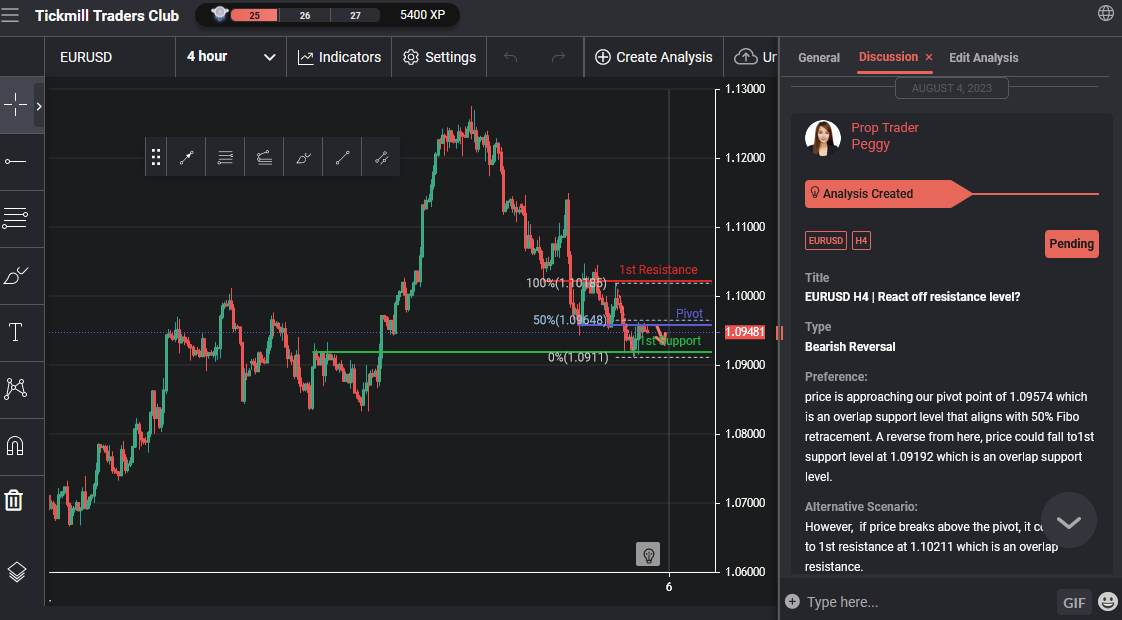
Task: Click the redo arrow
Action: pyautogui.click(x=558, y=57)
